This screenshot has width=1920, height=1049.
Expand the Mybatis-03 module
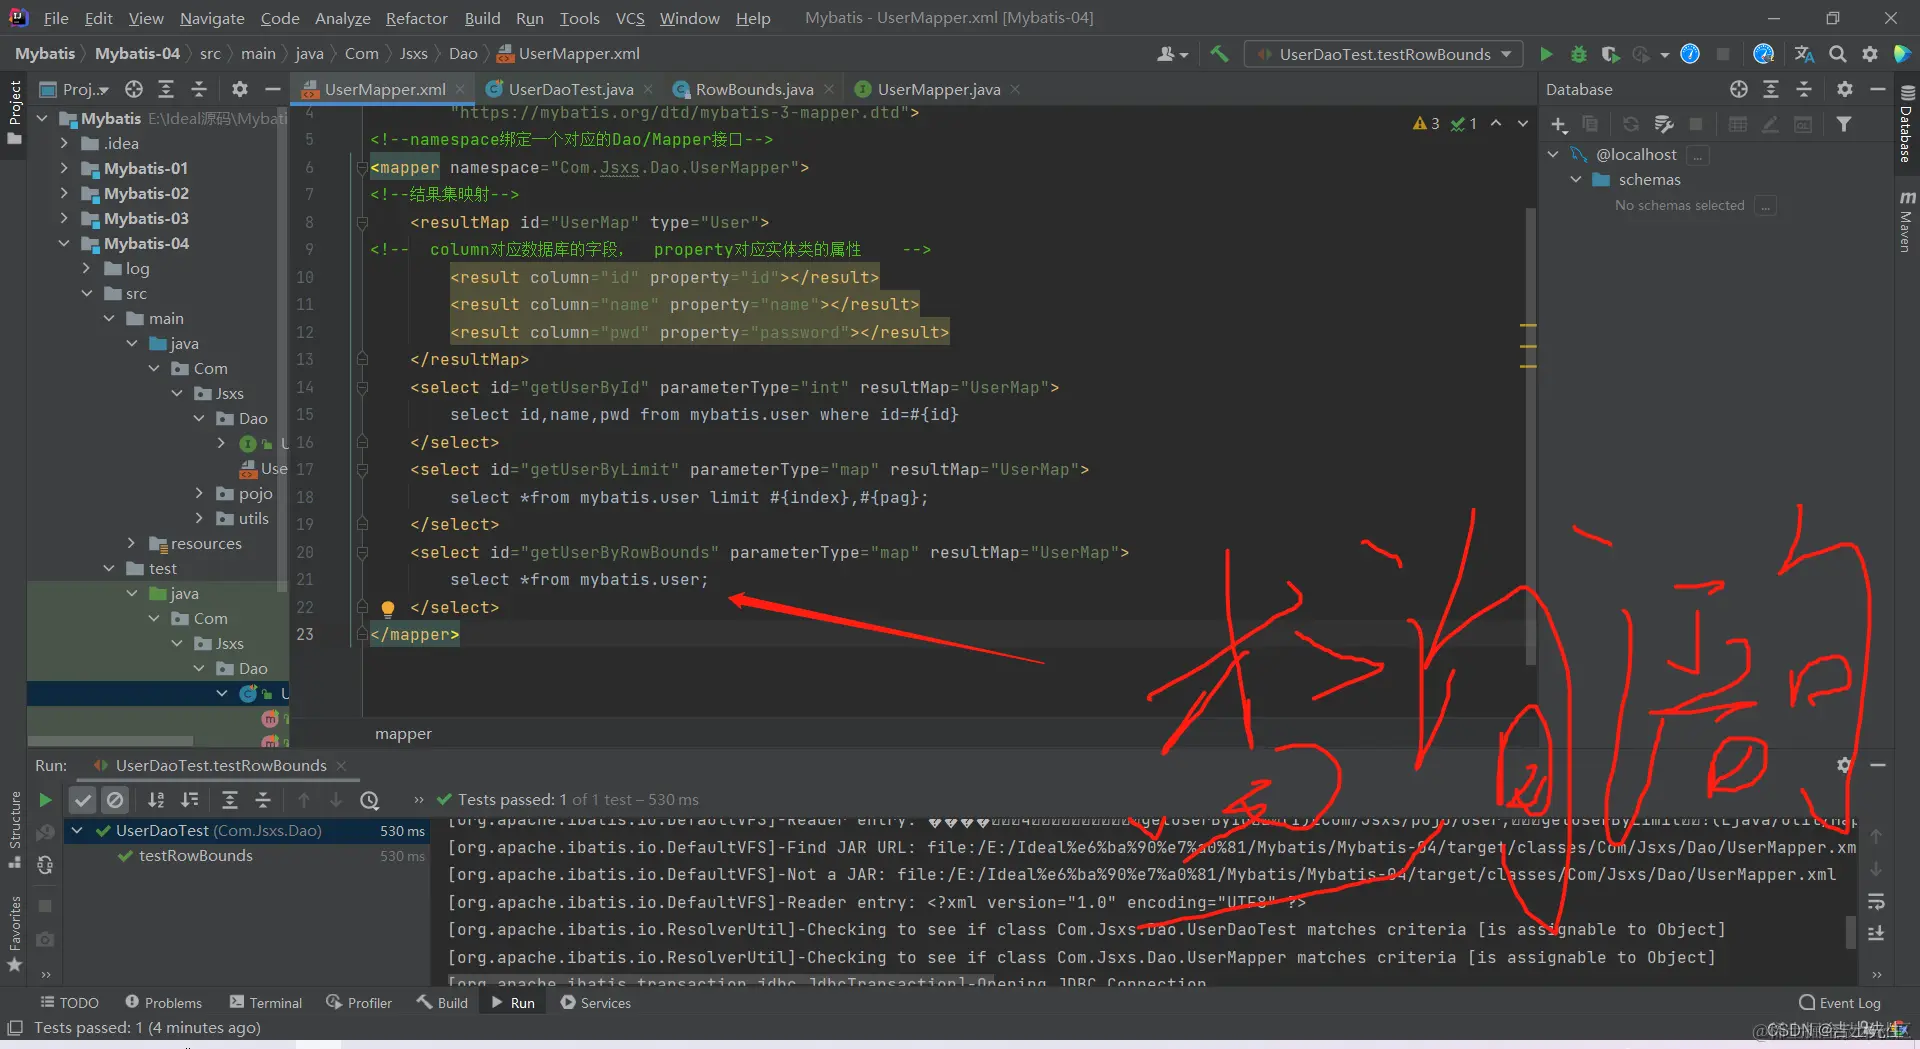tap(64, 218)
